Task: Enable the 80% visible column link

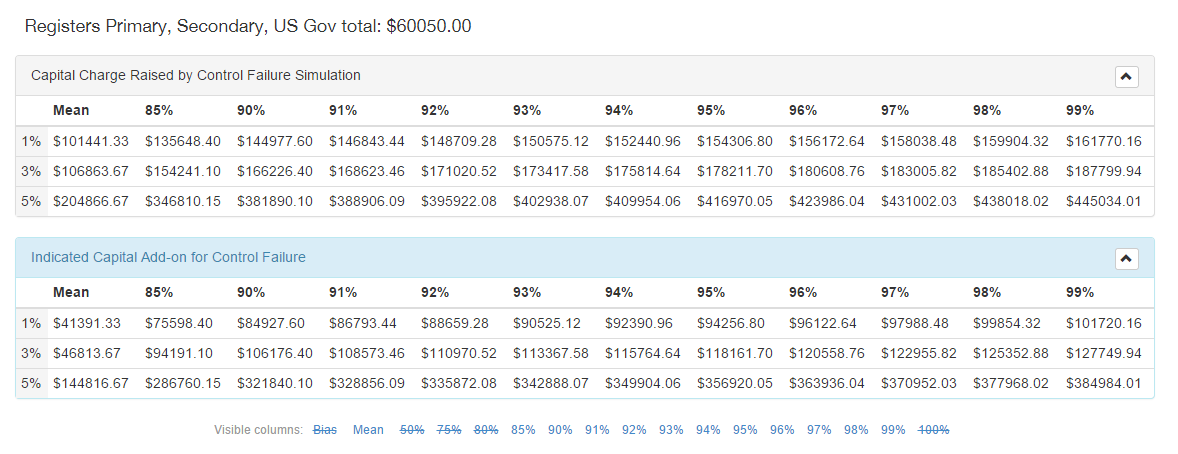Action: [x=486, y=430]
